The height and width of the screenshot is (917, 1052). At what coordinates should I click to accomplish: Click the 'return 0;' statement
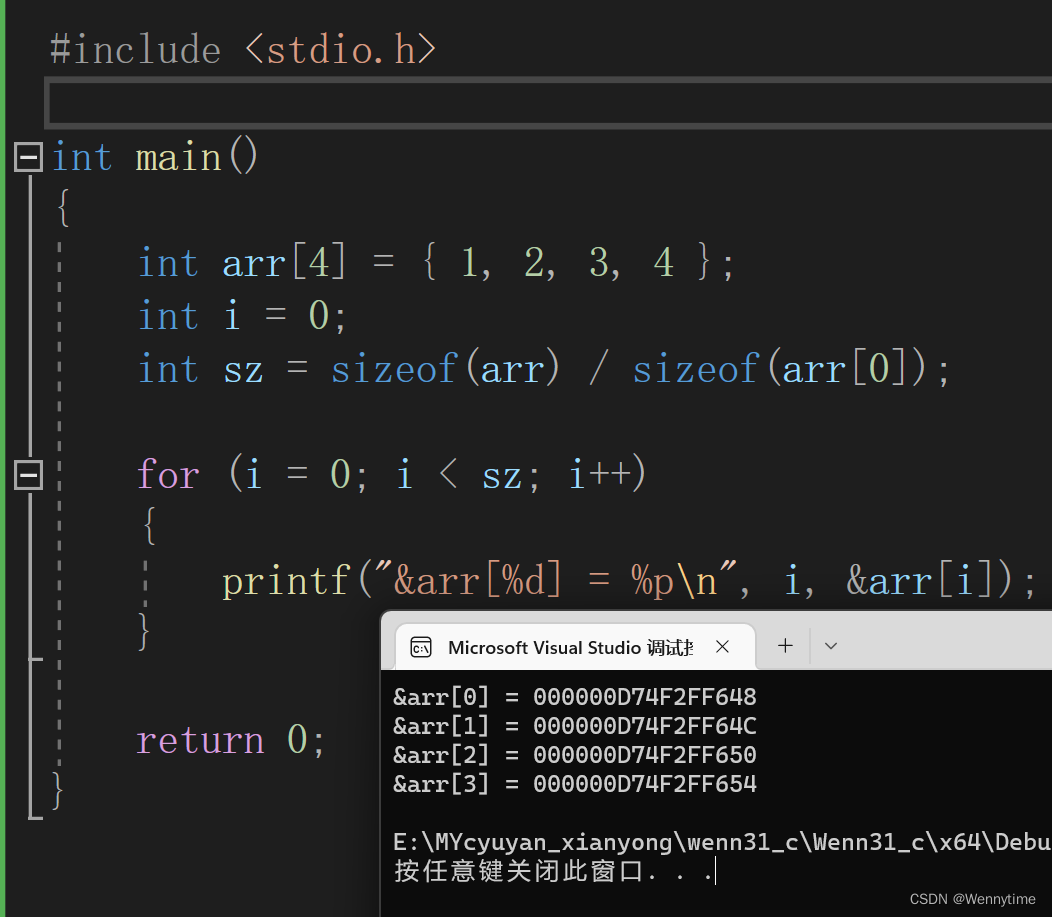231,740
